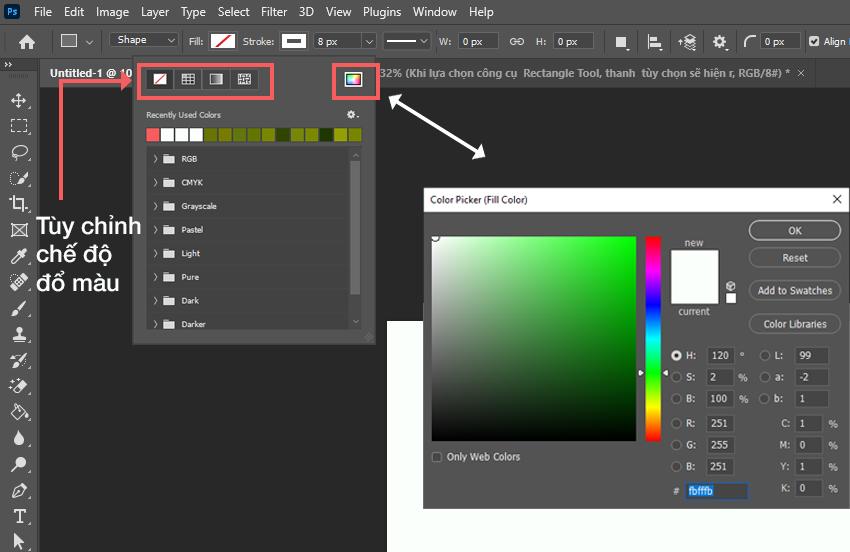Viewport: 850px width, 552px height.
Task: Select the H hue radio button
Action: (676, 356)
